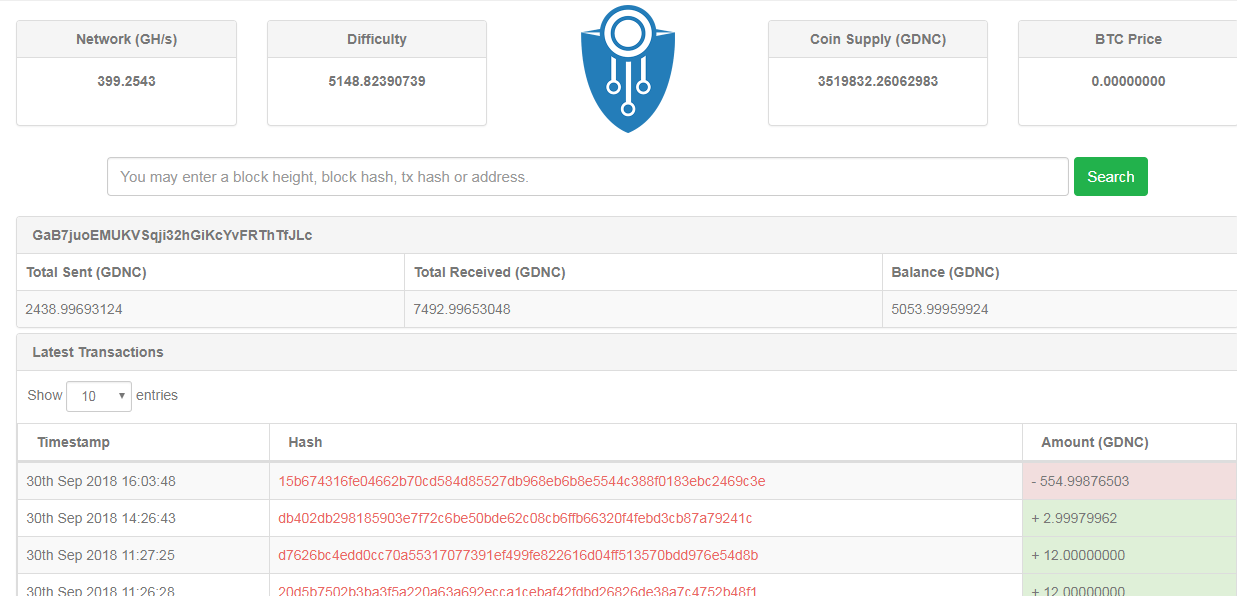Click timestamp 30th Sep 2018 16:03:48

click(x=101, y=481)
